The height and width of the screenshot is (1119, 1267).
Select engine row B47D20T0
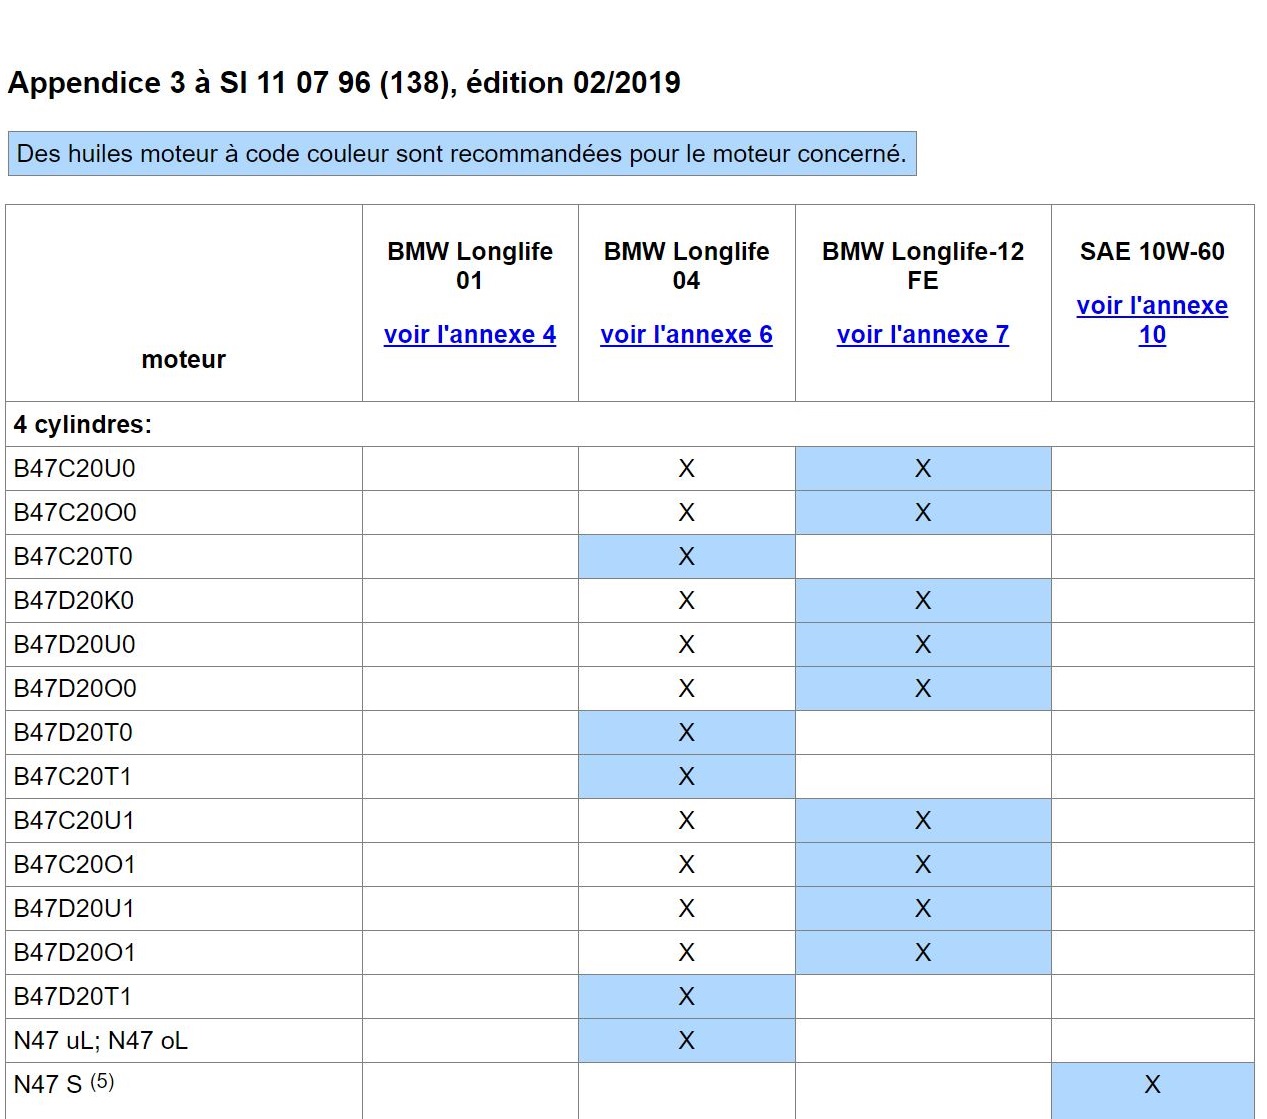pos(630,732)
